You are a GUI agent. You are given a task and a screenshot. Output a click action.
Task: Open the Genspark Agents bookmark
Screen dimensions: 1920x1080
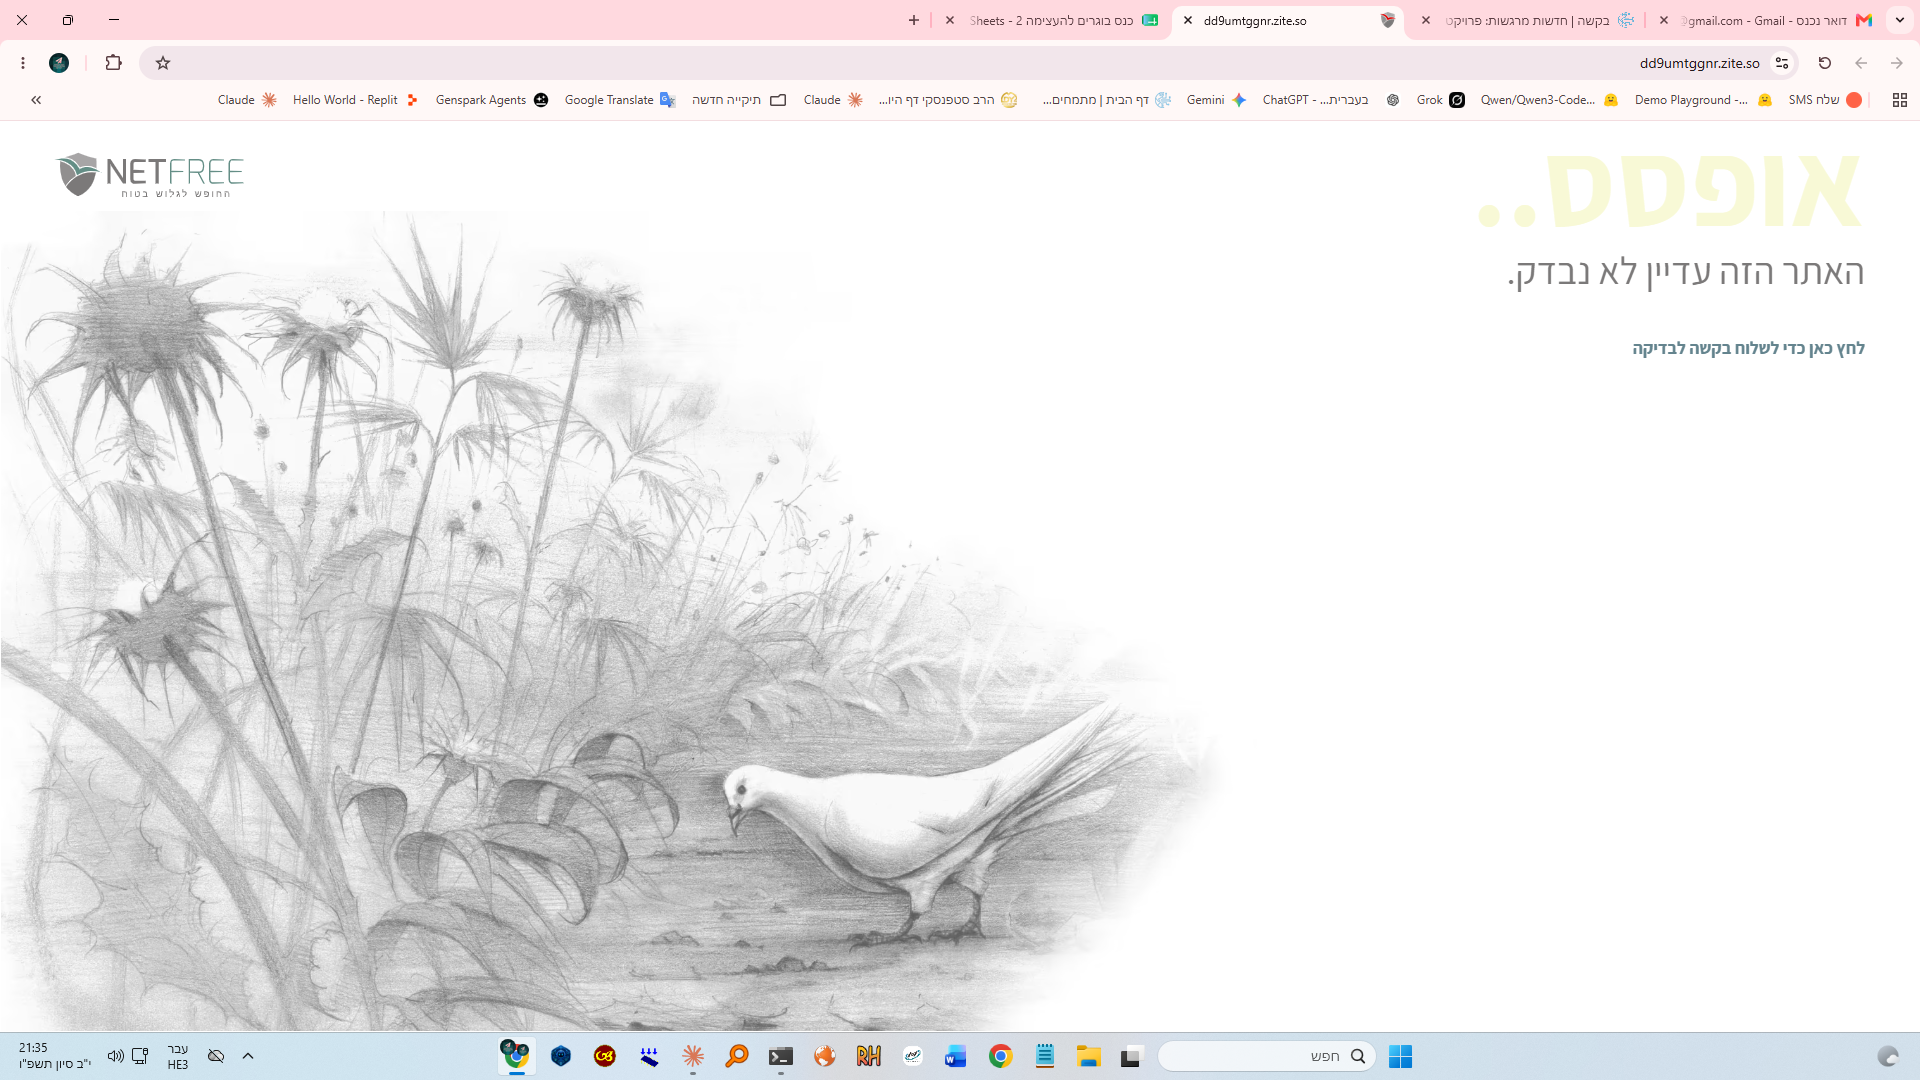(492, 100)
